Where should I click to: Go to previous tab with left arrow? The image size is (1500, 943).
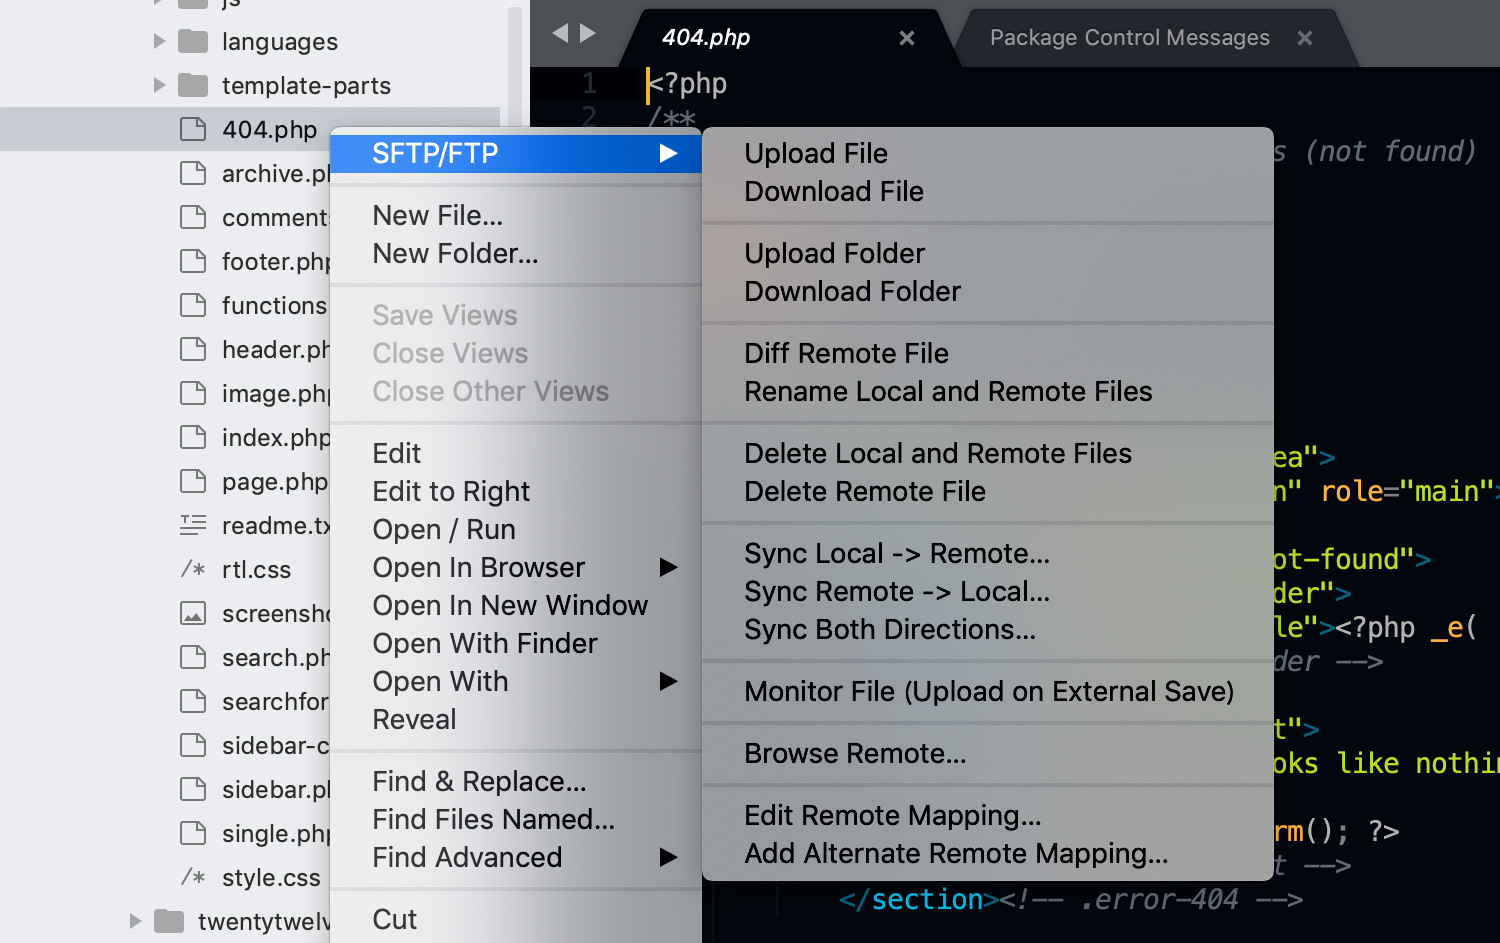pos(560,33)
